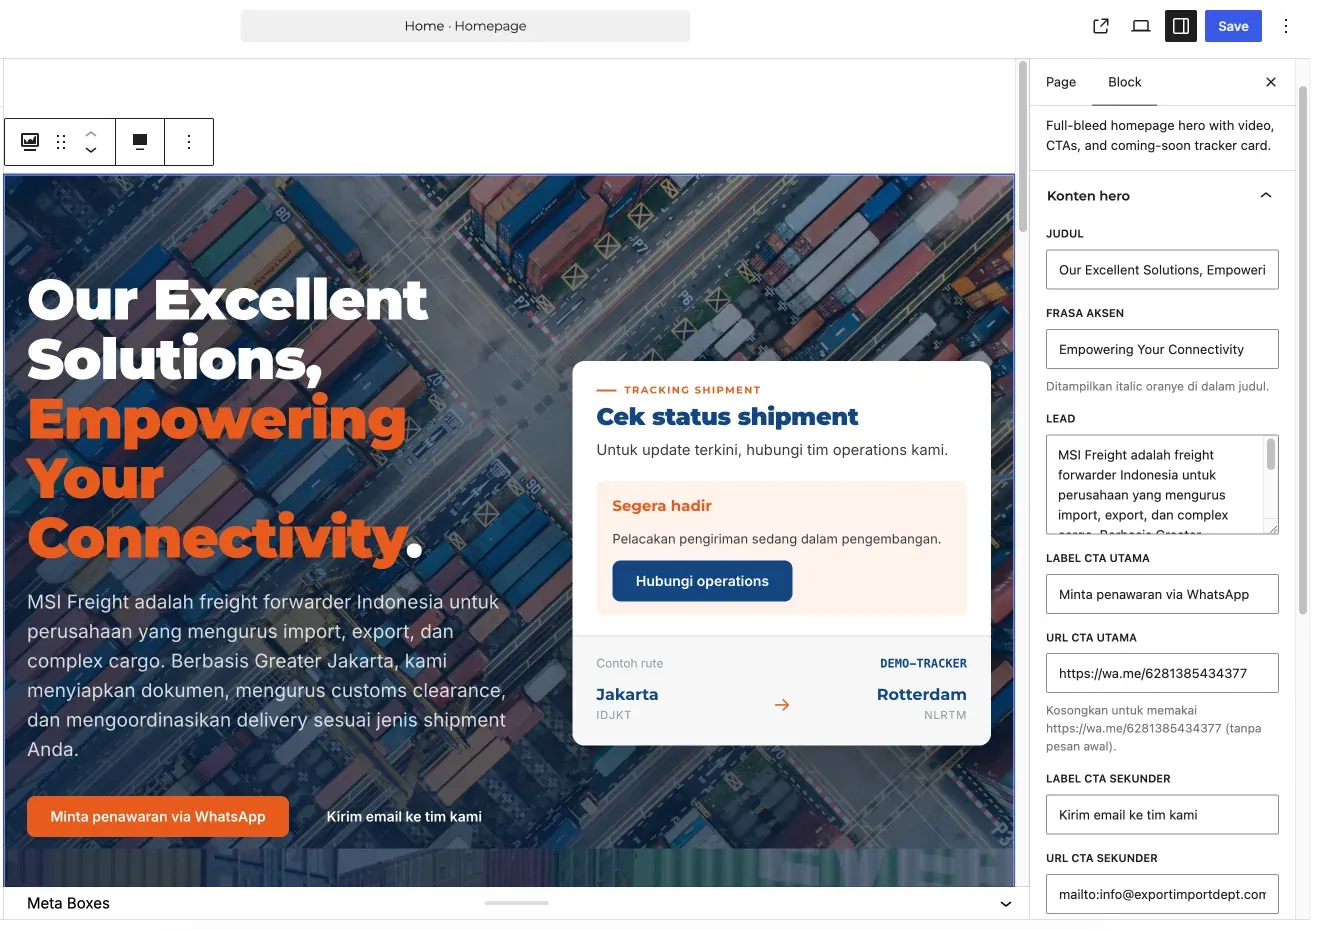Click the NLRTM port code

click(x=945, y=715)
